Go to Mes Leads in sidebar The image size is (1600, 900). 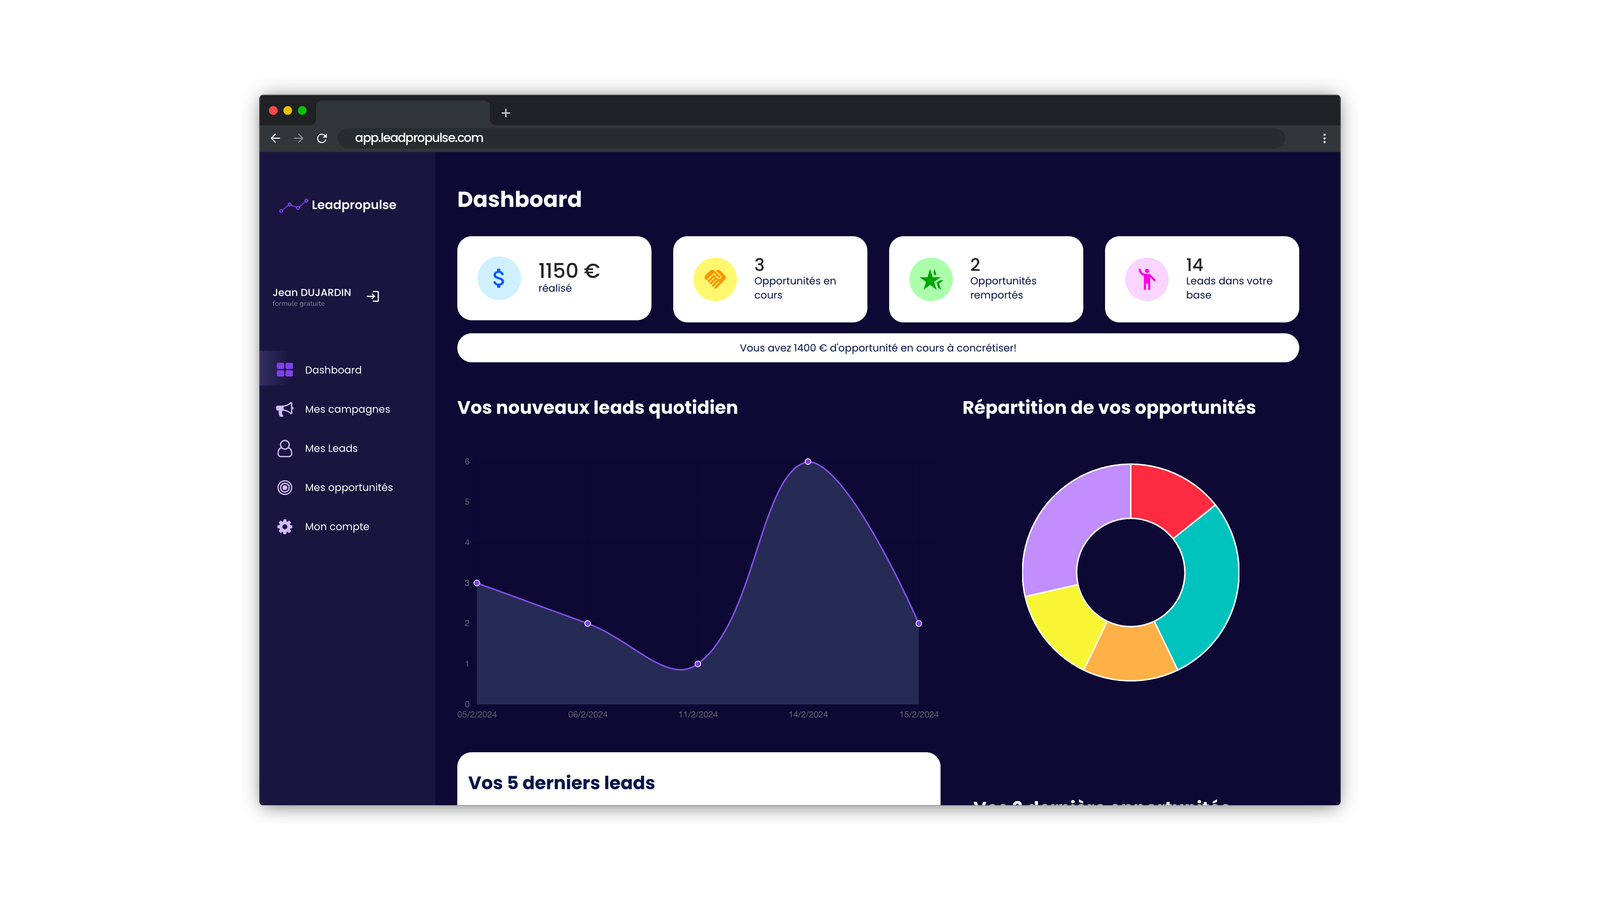pos(331,449)
